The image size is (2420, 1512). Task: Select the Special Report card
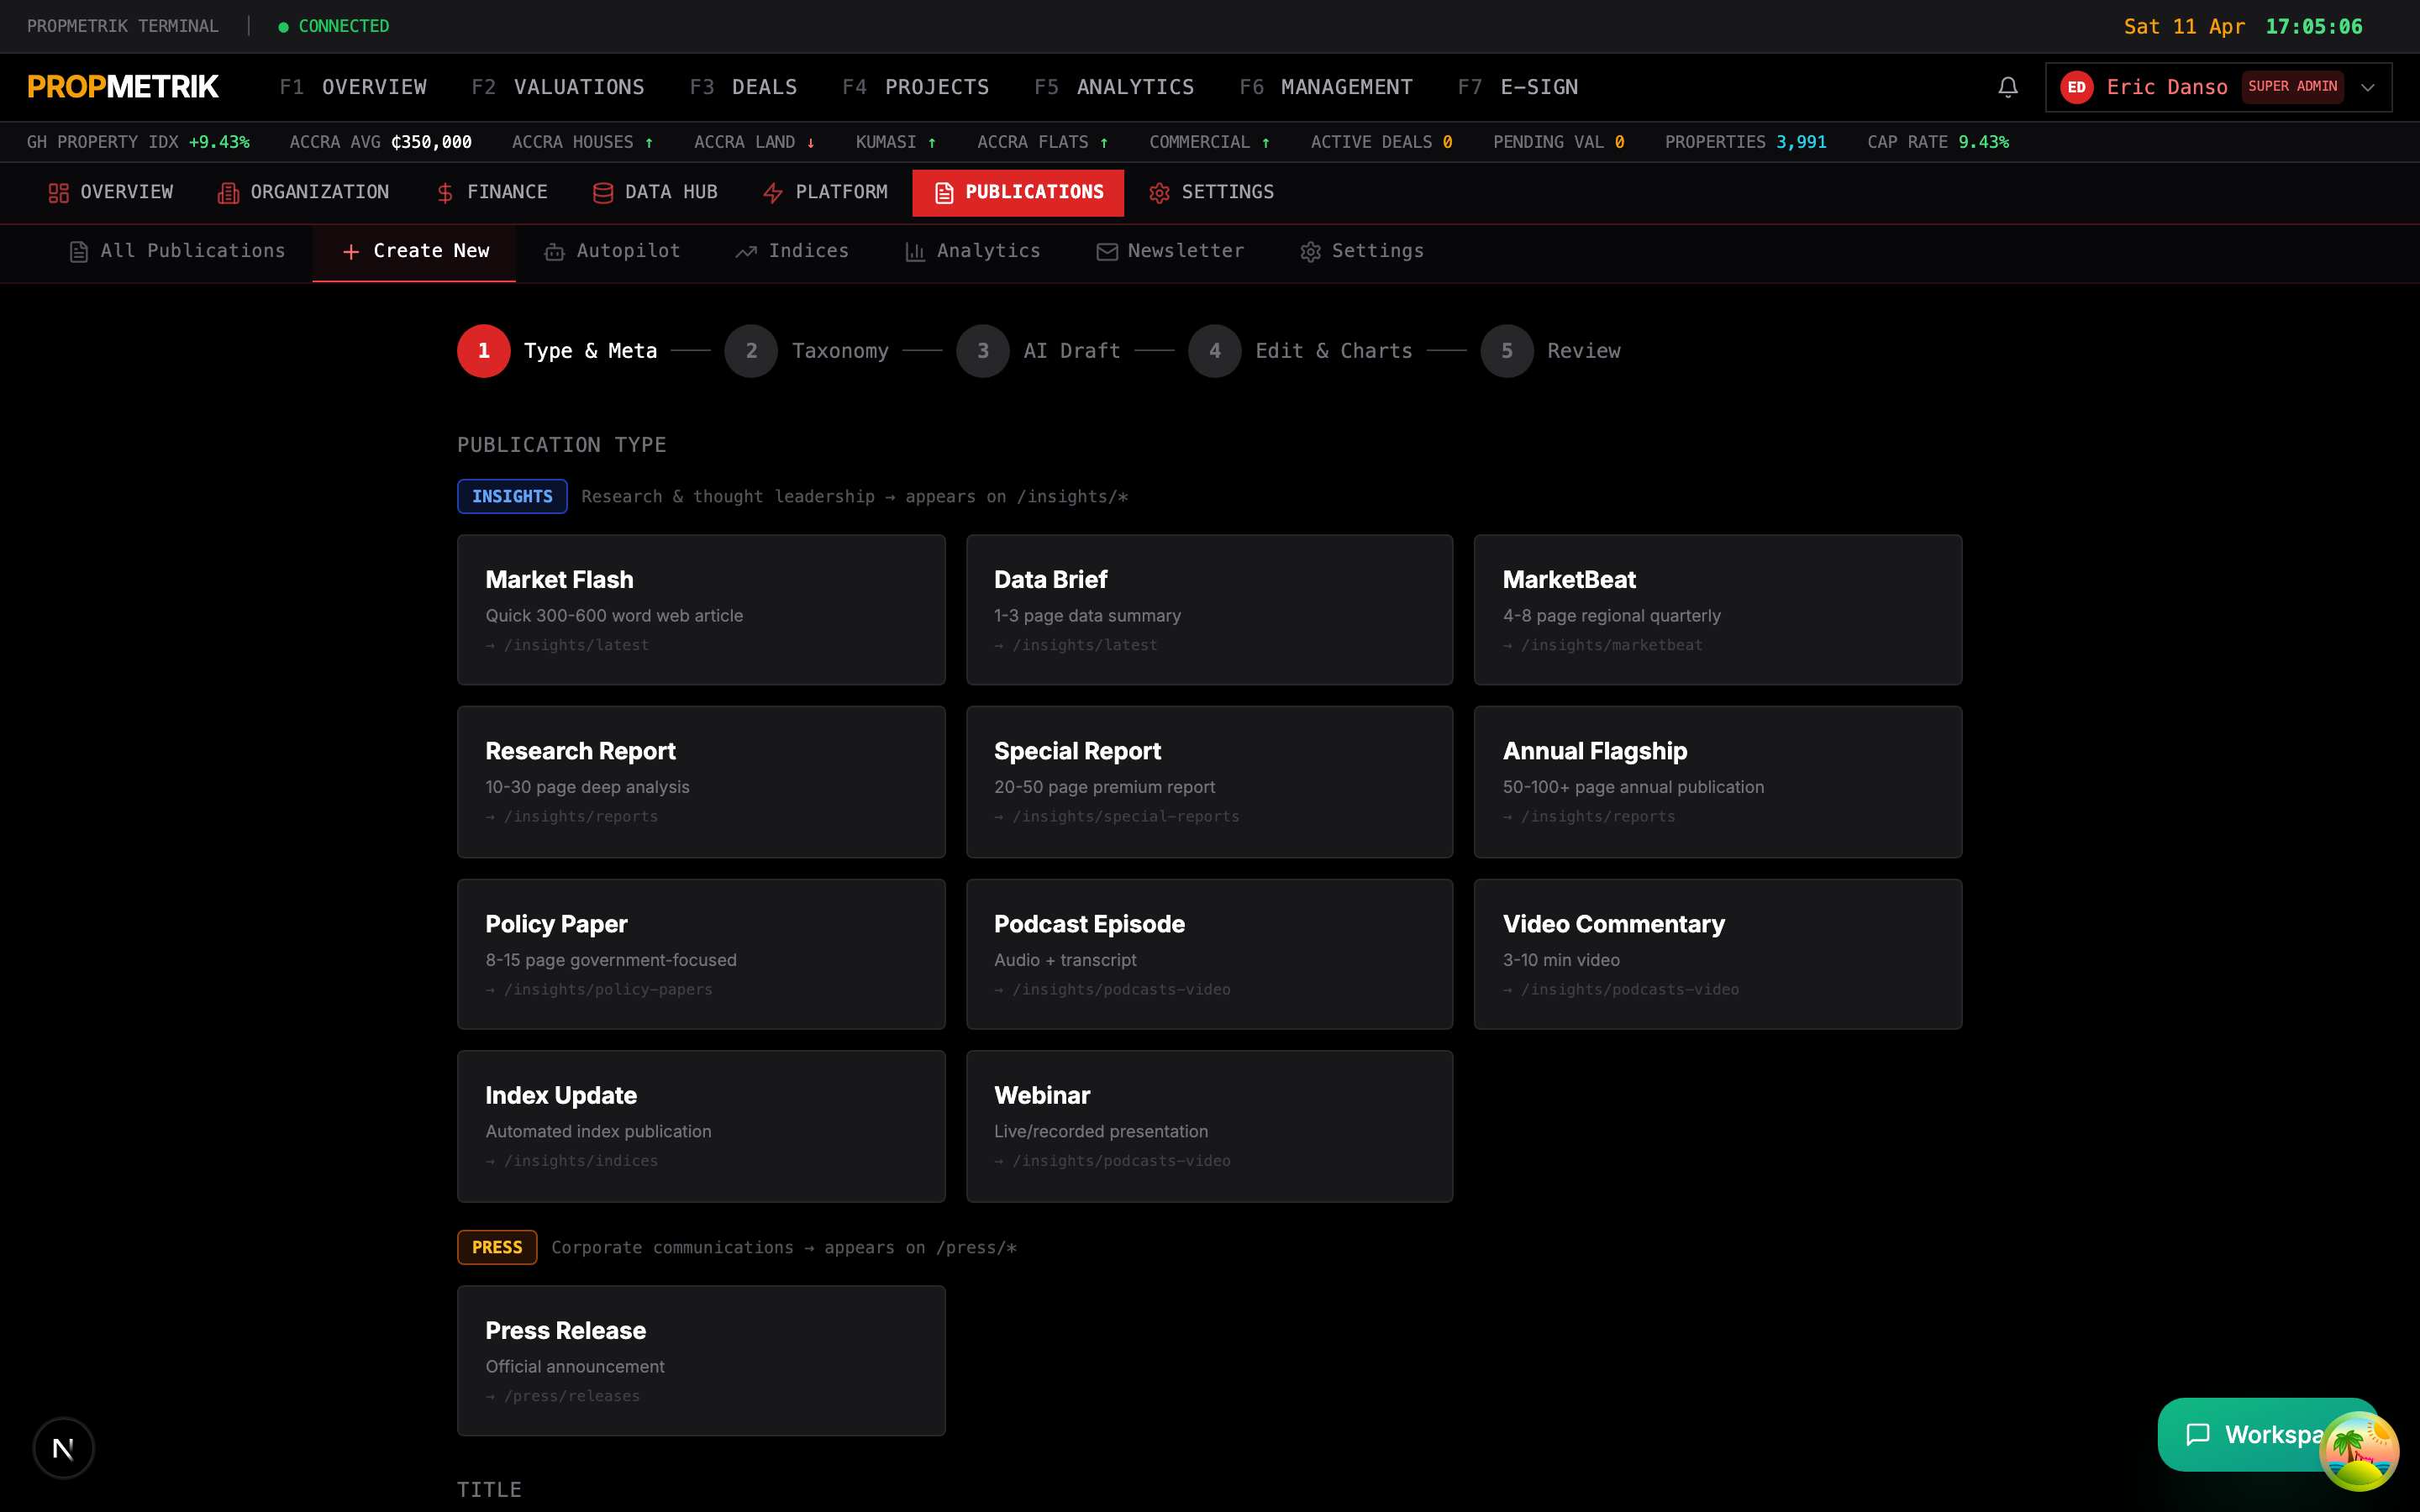click(1209, 782)
